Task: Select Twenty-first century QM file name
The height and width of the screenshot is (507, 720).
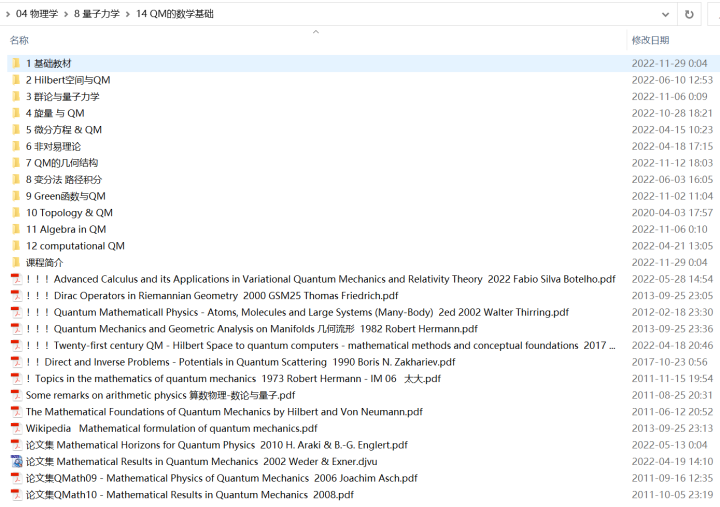Action: 321,345
